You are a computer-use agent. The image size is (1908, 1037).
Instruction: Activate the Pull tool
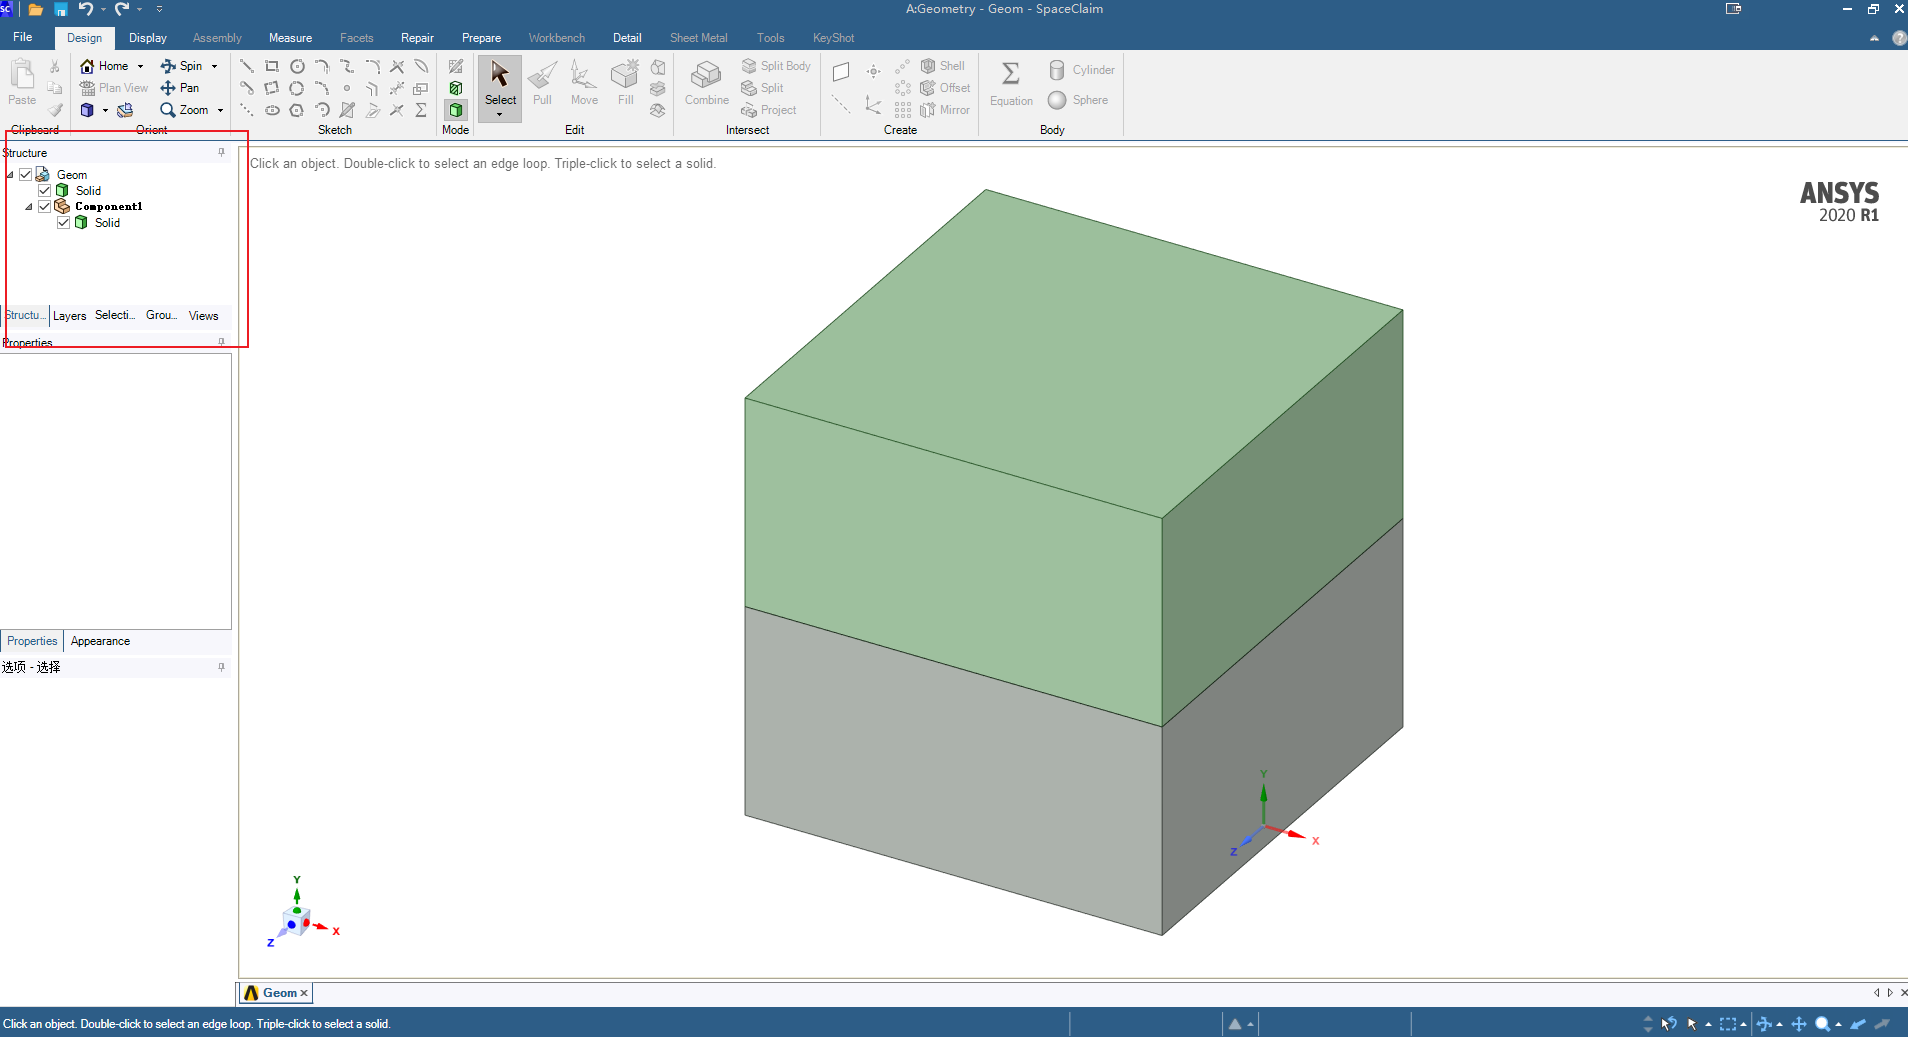(x=542, y=83)
